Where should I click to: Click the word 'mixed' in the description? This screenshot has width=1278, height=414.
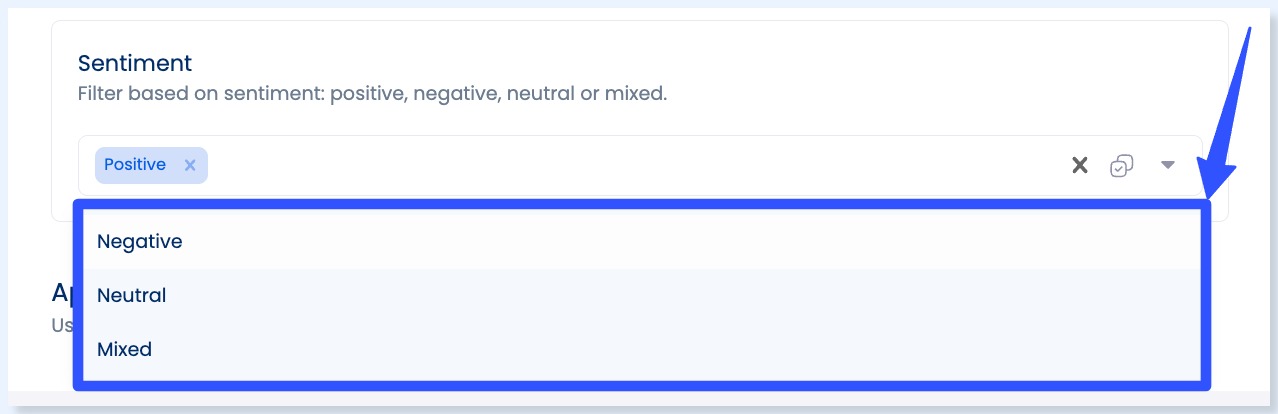click(x=635, y=94)
